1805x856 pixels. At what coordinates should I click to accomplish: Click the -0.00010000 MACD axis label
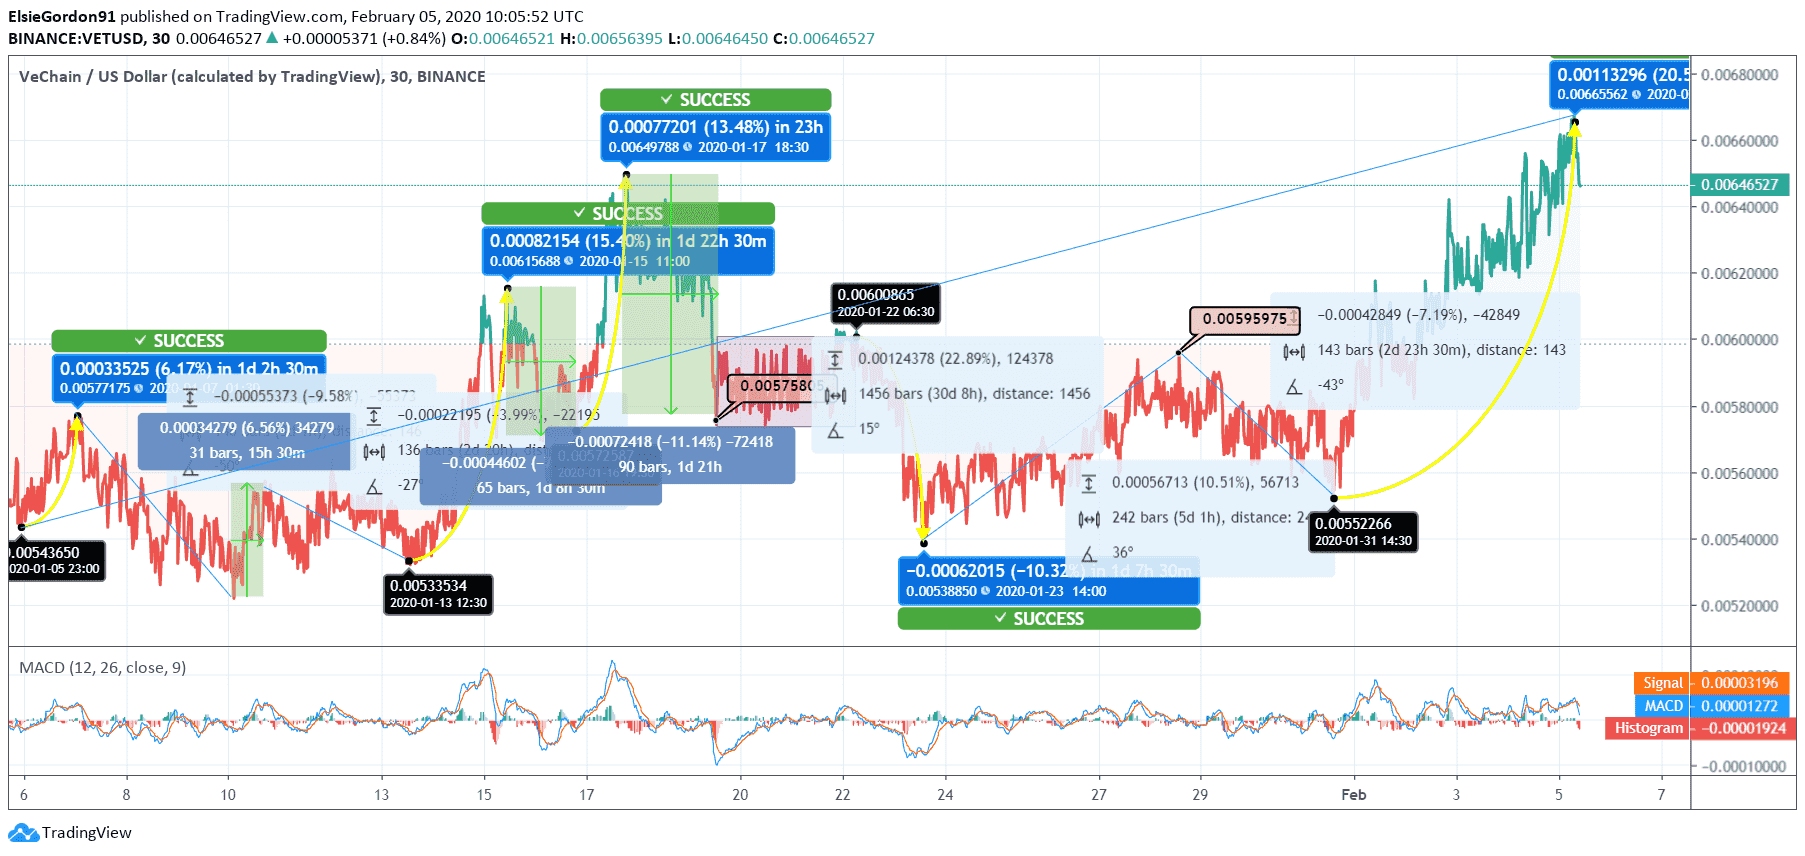[1744, 767]
